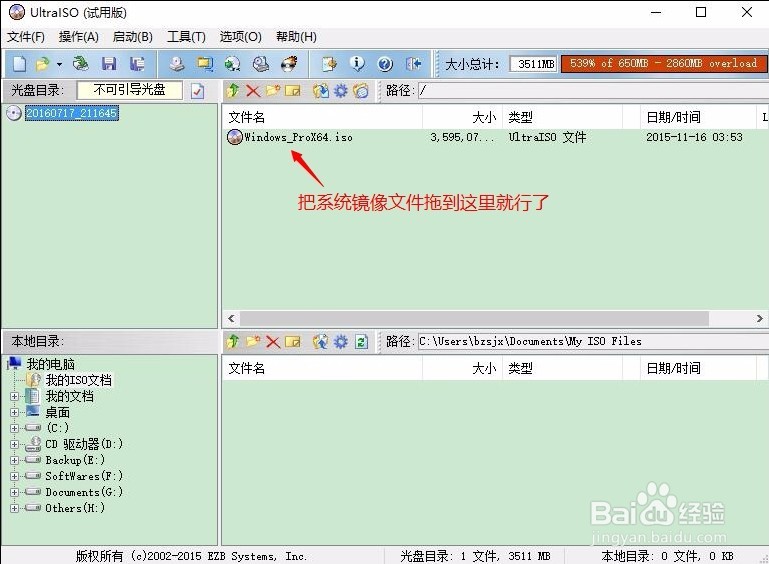The height and width of the screenshot is (564, 769).
Task: Open the 操作(A) menu
Action: (78, 37)
